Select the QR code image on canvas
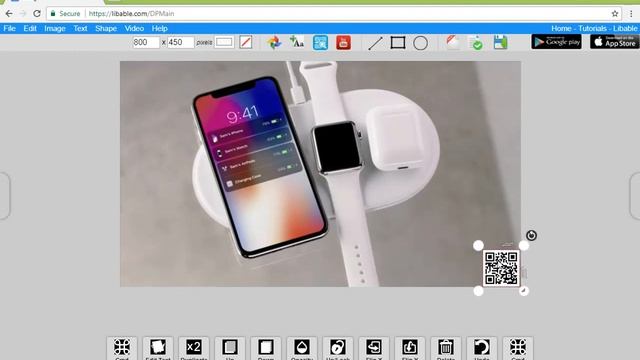 501,268
